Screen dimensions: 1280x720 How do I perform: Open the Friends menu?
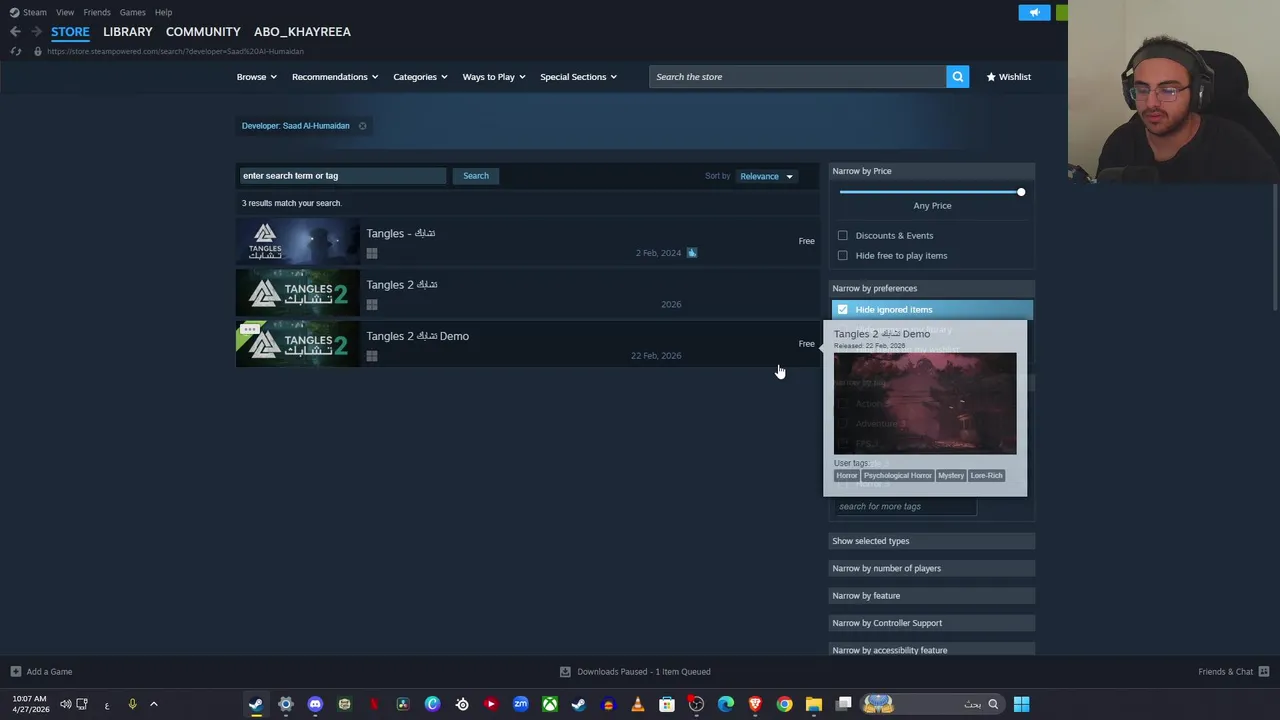point(97,12)
